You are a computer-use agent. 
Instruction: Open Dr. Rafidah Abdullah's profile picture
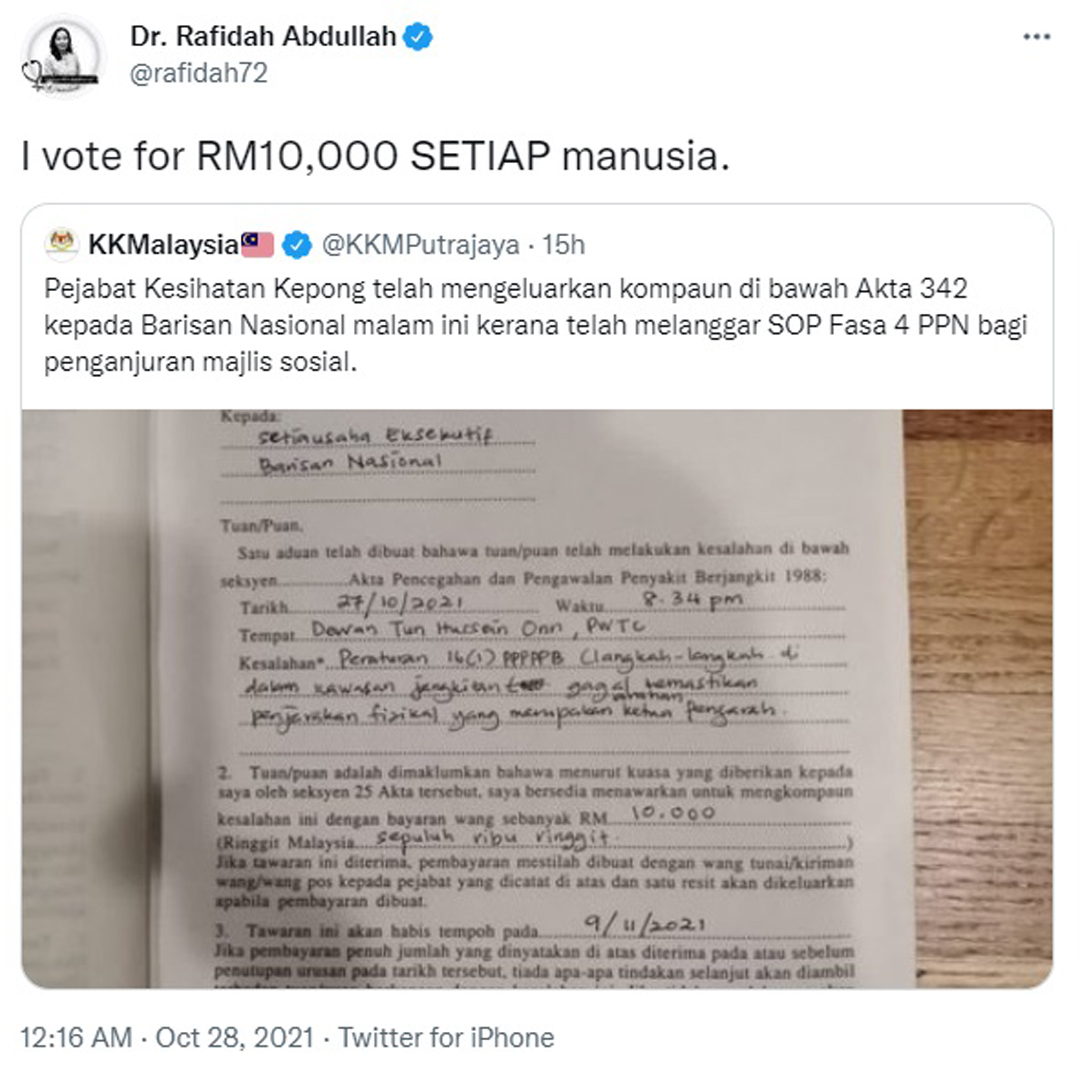pyautogui.click(x=63, y=56)
